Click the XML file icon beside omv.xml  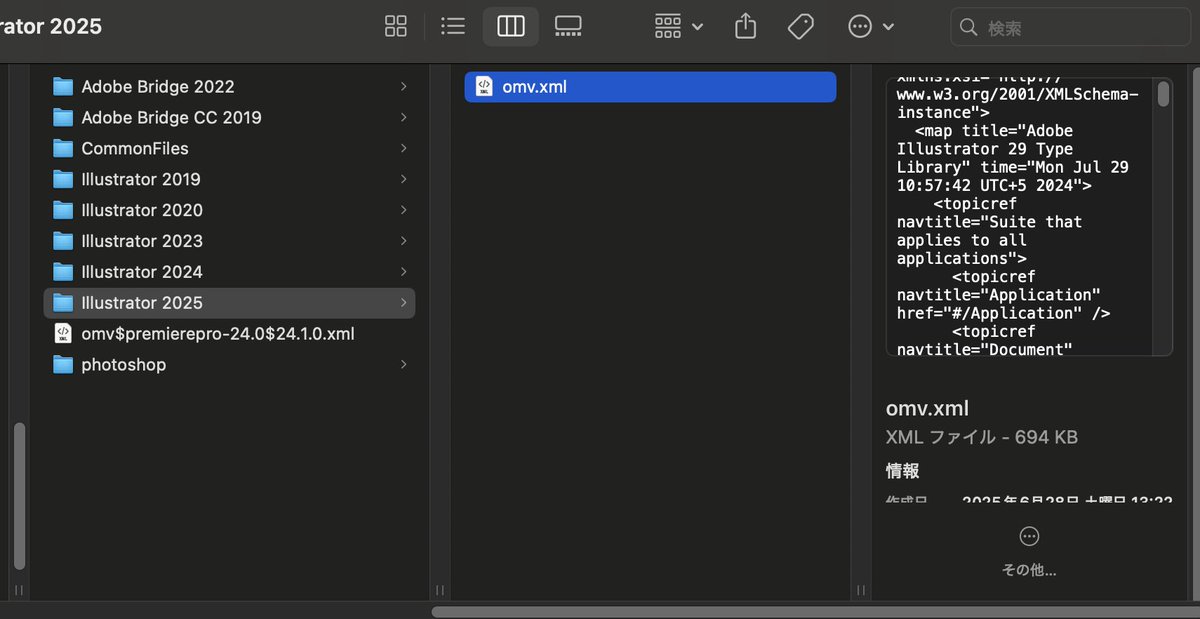(x=484, y=87)
